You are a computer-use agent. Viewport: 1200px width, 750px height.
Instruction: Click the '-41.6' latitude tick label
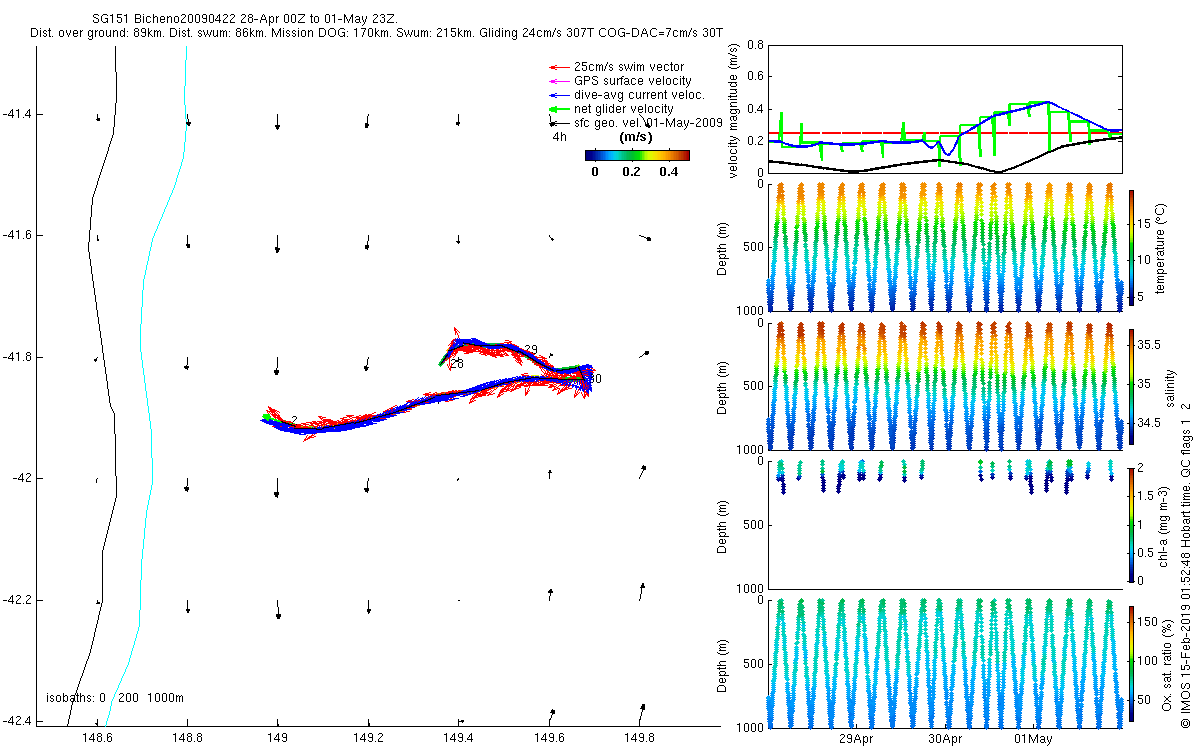16,235
